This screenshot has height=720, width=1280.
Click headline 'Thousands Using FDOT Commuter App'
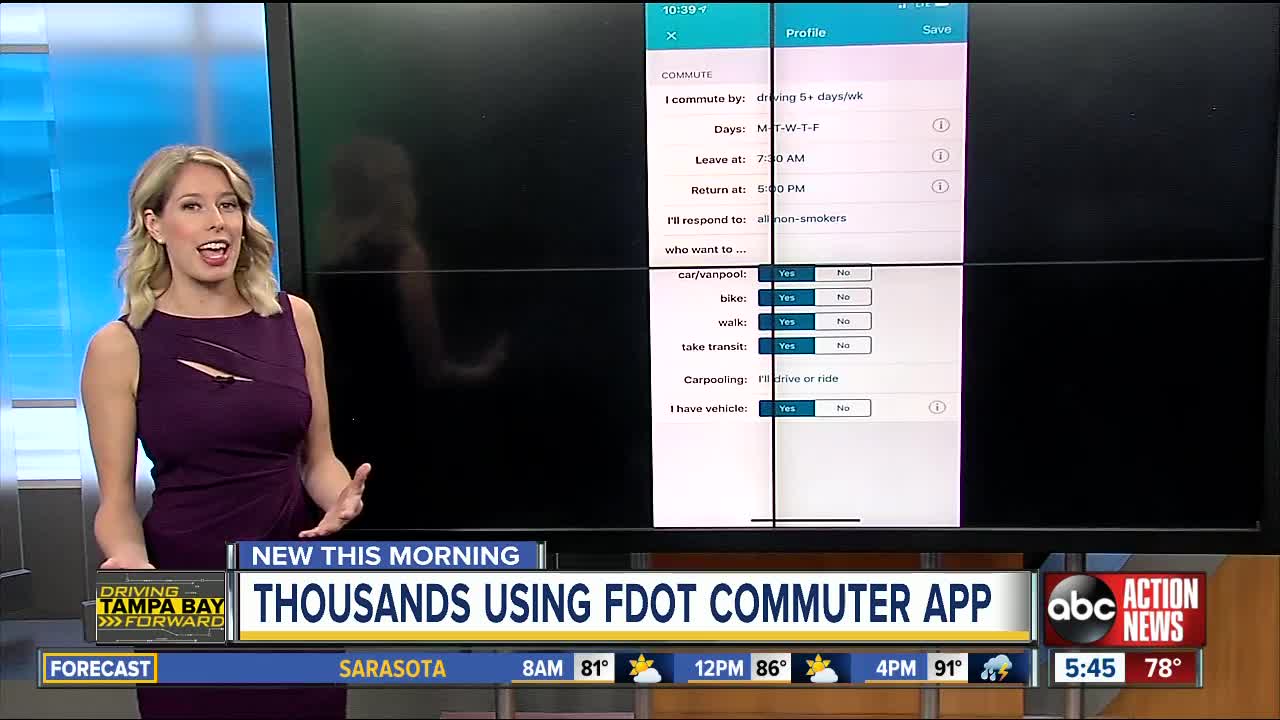point(622,604)
